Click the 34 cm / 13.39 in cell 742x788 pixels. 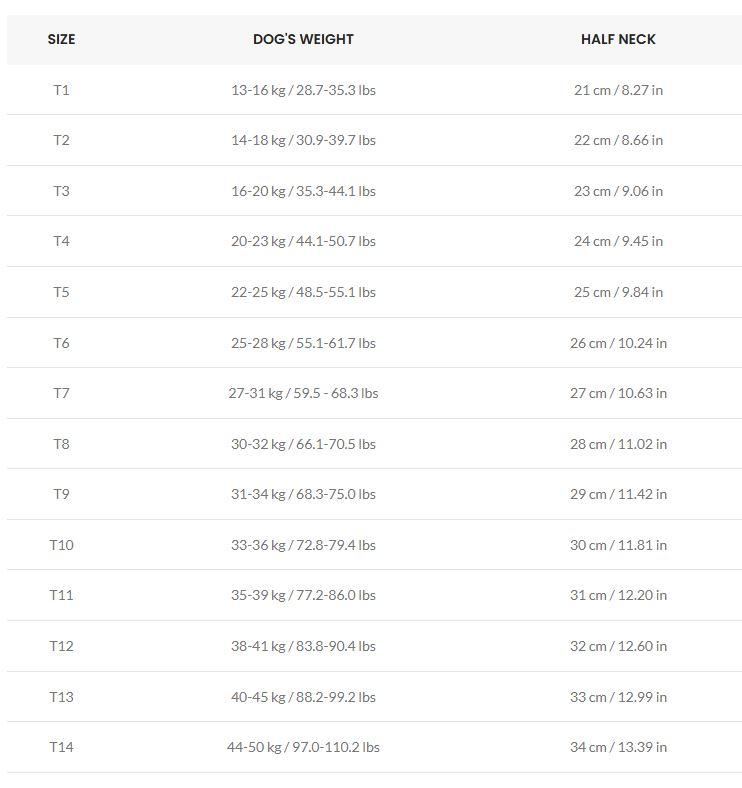[618, 747]
